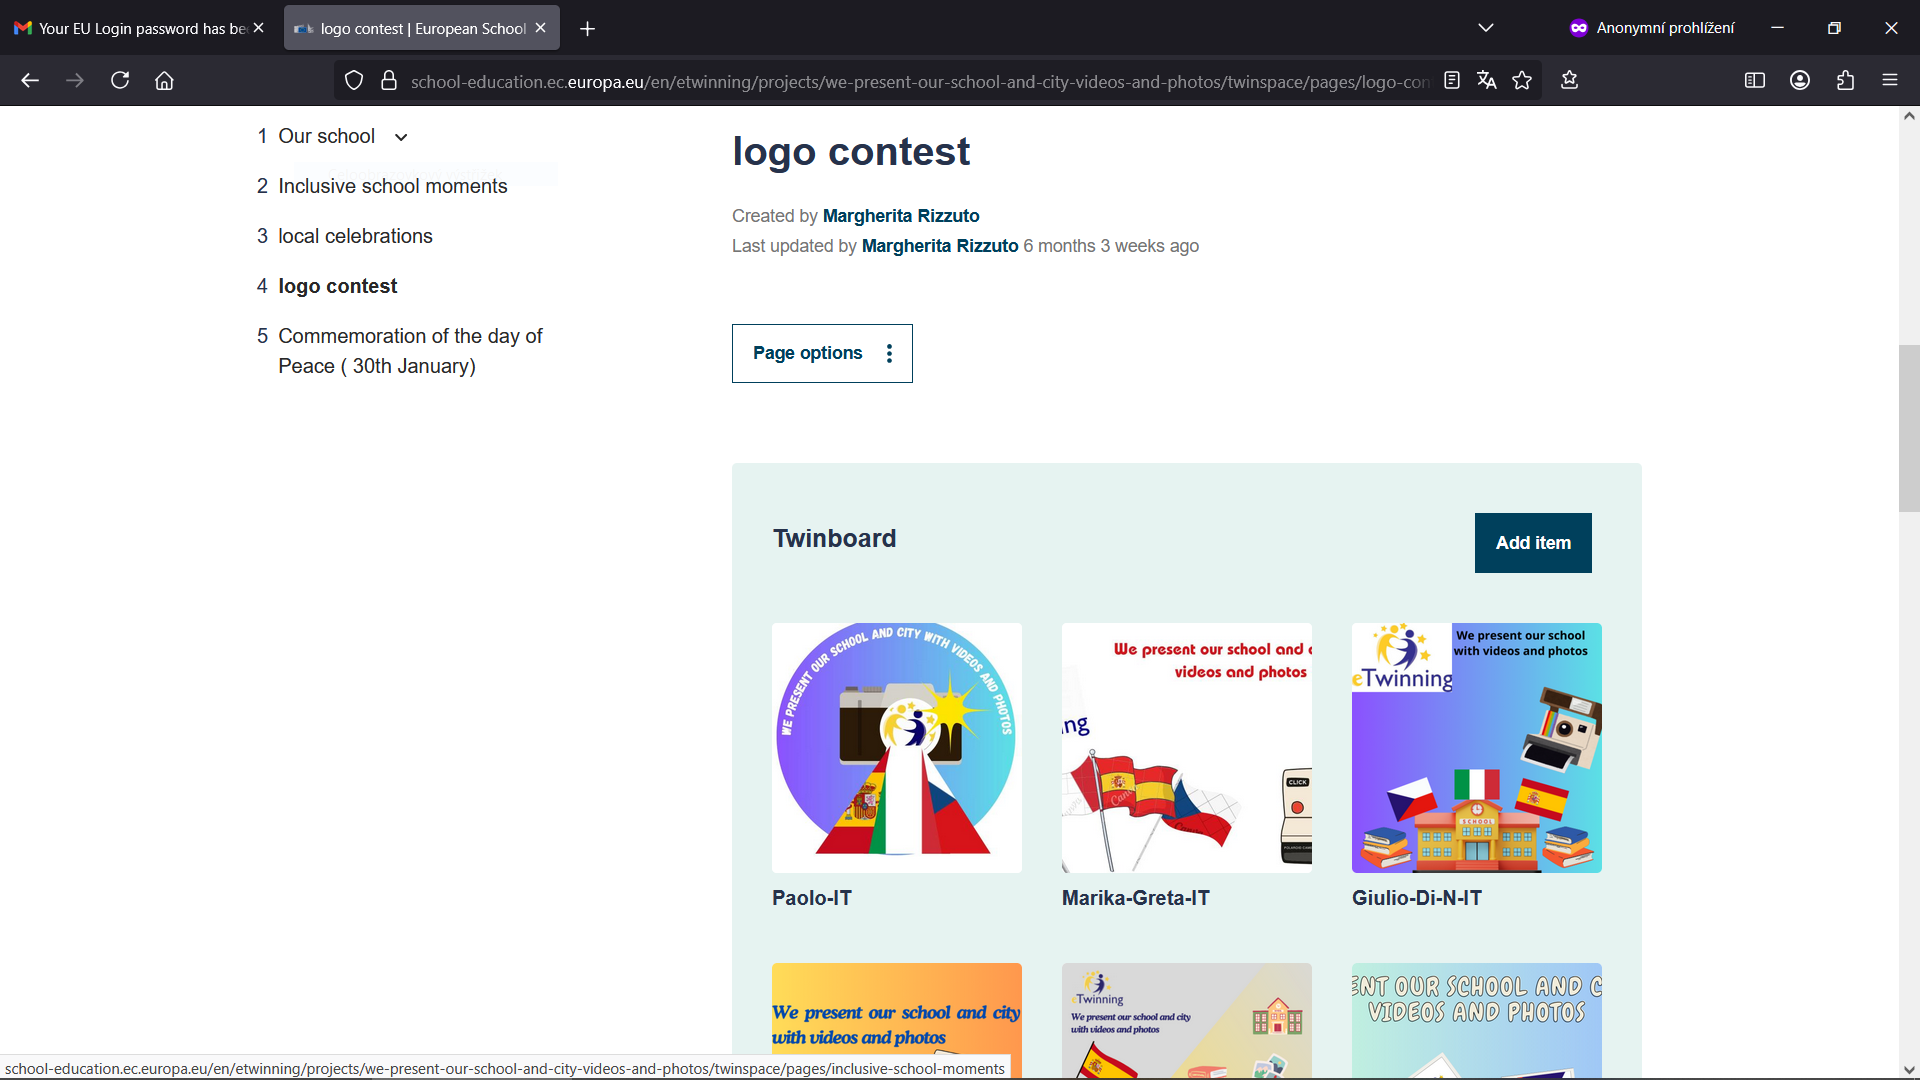
Task: Click the browser reload icon
Action: pos(120,81)
